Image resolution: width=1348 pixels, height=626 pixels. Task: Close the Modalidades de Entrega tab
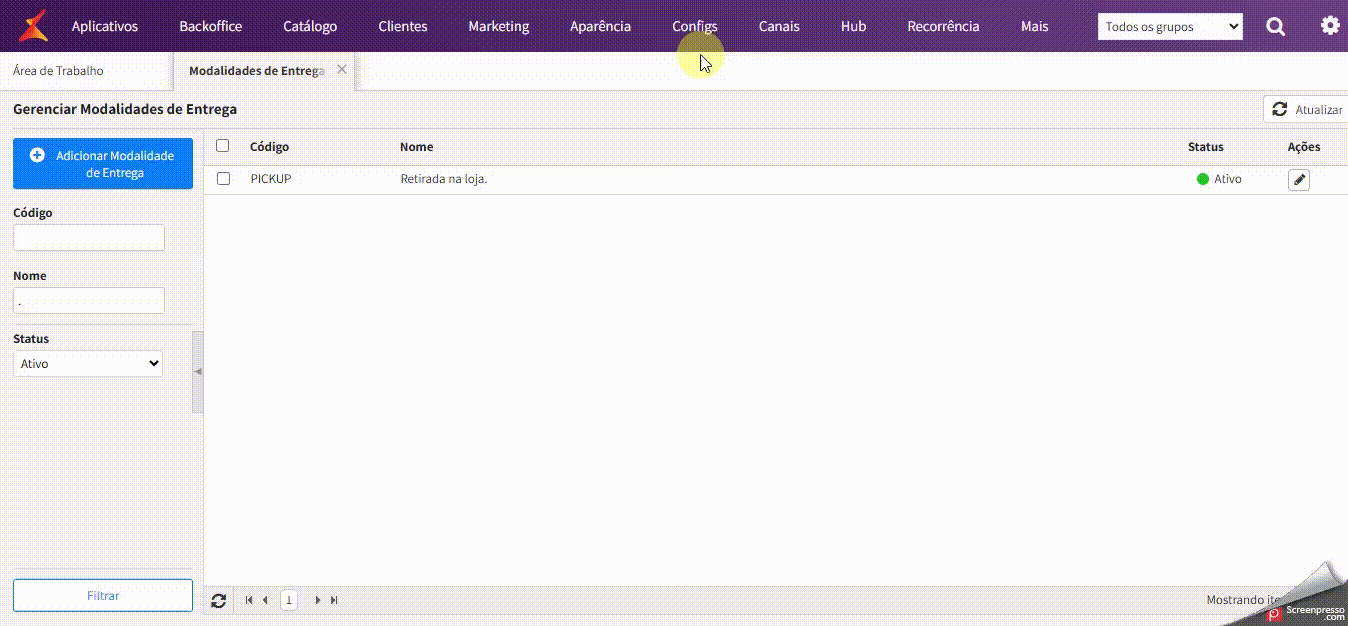[x=342, y=70]
